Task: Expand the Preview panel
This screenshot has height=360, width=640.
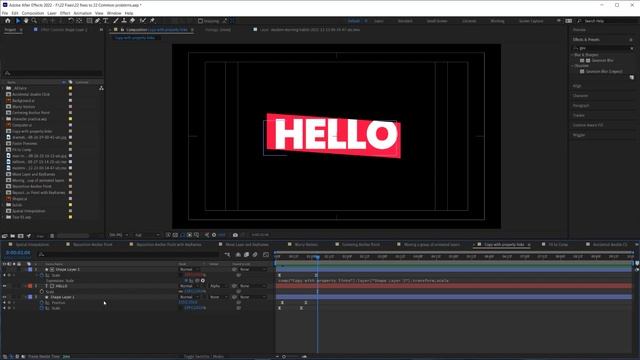Action: pyautogui.click(x=579, y=30)
